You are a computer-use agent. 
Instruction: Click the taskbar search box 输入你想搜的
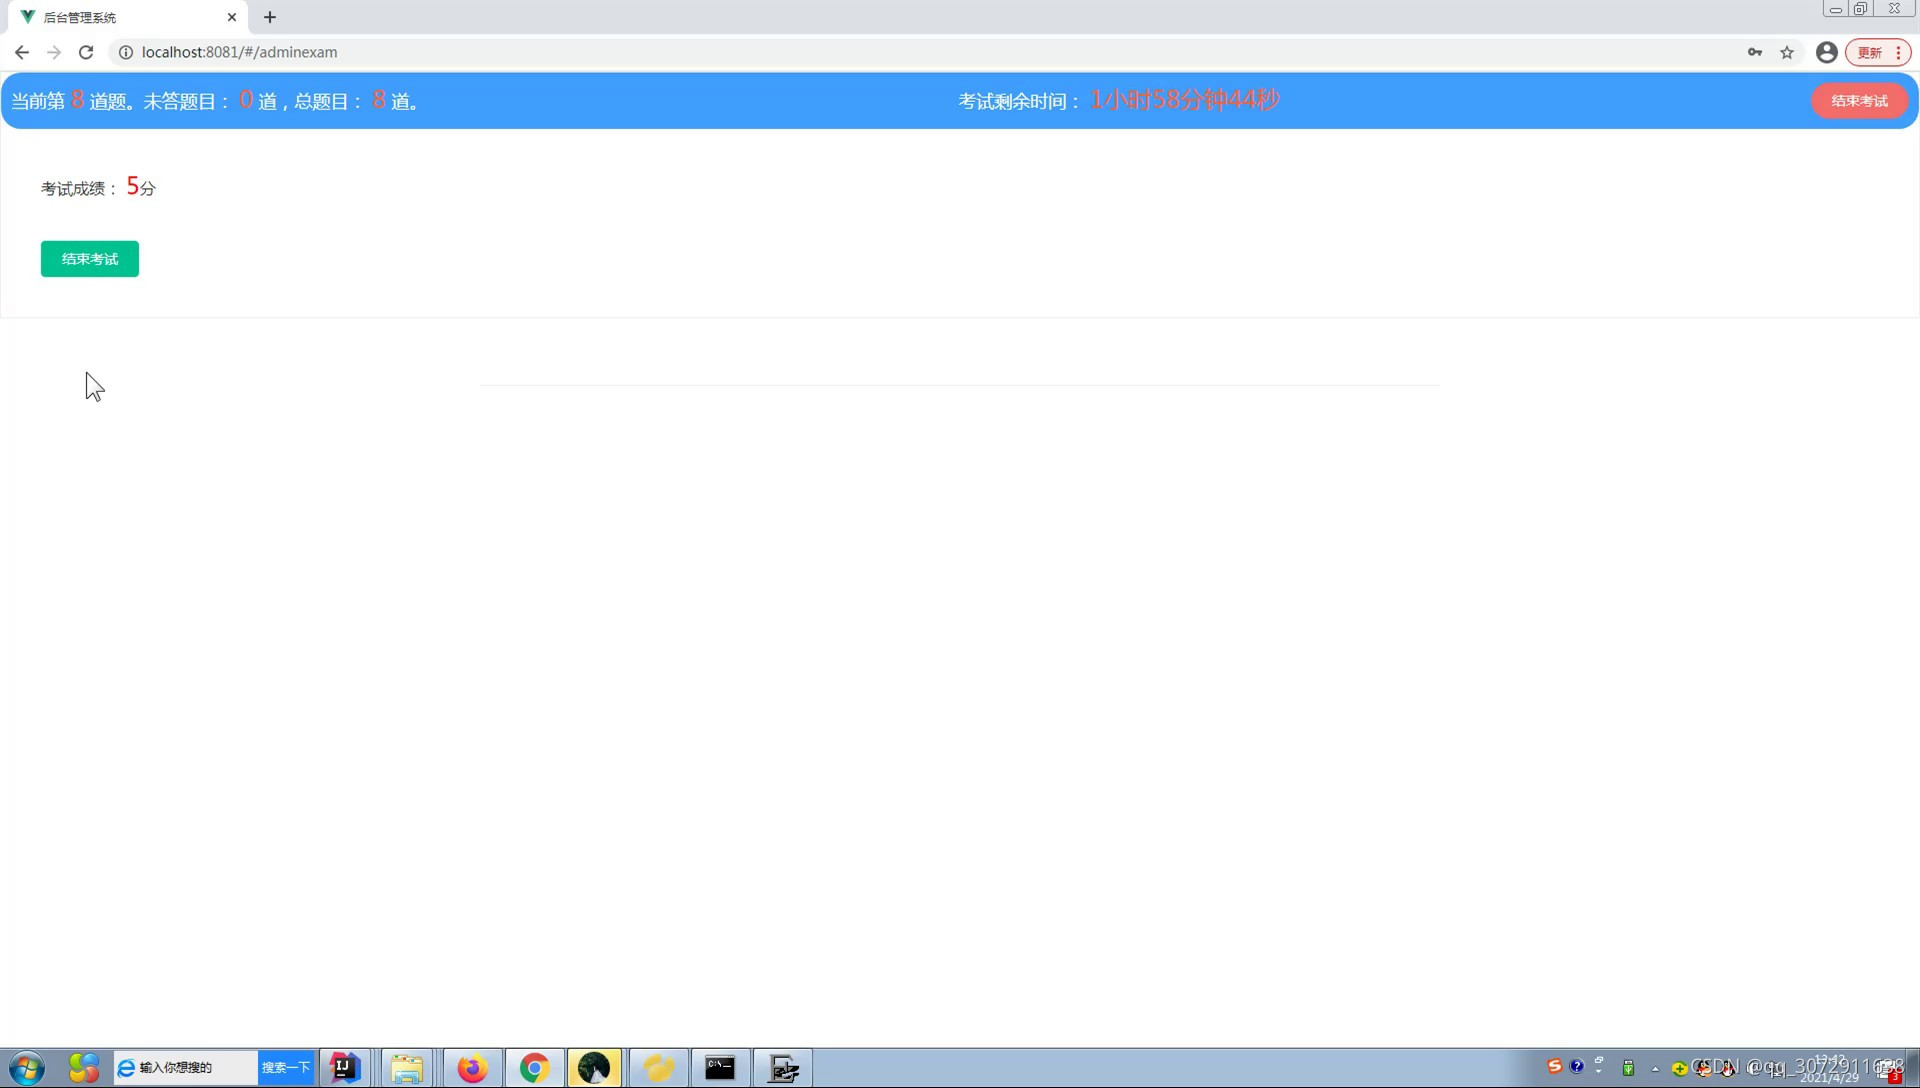186,1068
